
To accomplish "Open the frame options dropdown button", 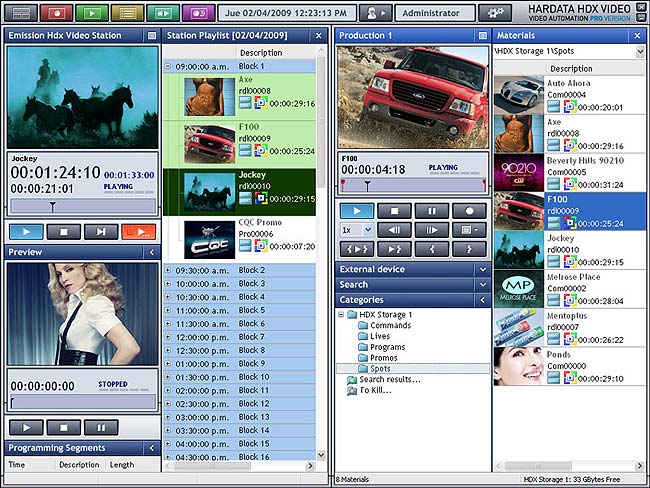I will pyautogui.click(x=470, y=230).
